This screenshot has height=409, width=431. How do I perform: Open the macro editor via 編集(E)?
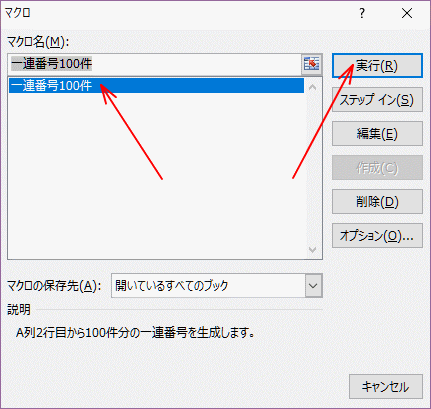[x=377, y=134]
